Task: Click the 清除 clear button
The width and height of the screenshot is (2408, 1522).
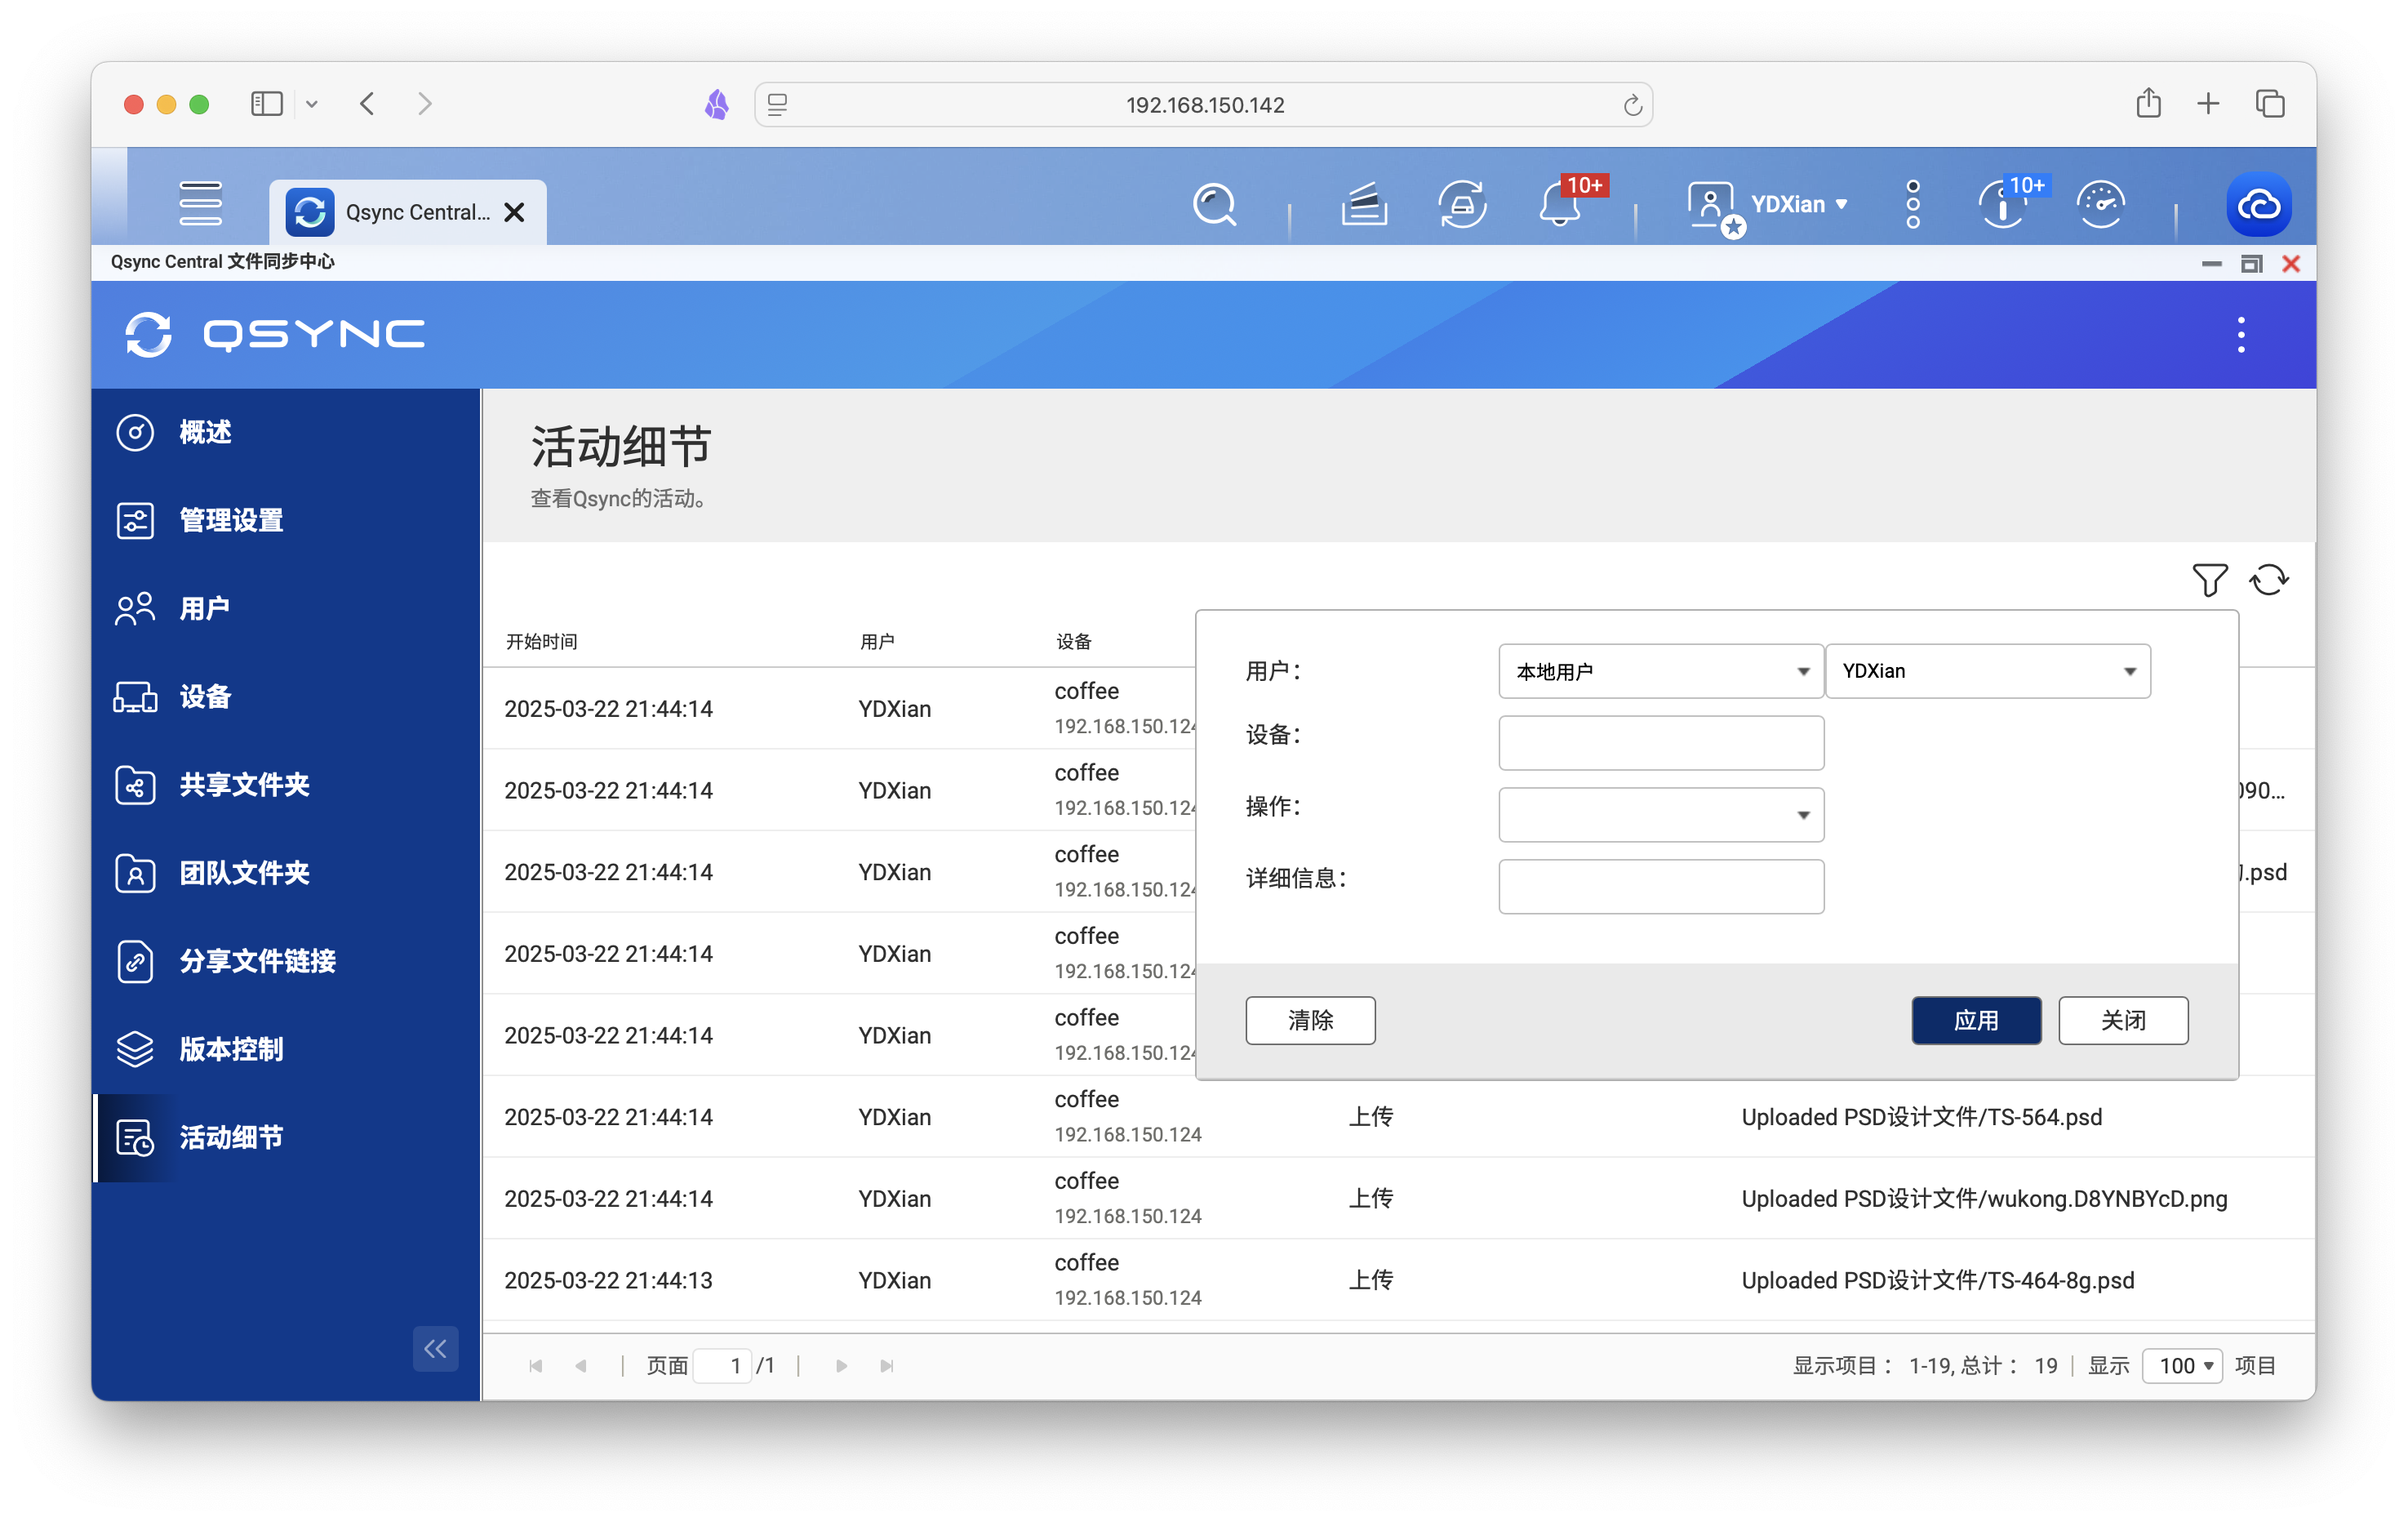Action: (1310, 1020)
